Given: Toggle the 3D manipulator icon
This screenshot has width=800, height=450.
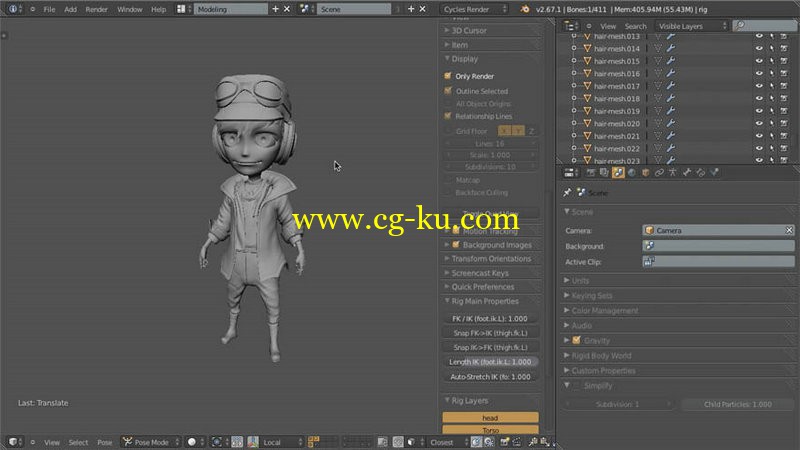Looking at the screenshot, I should 253,442.
